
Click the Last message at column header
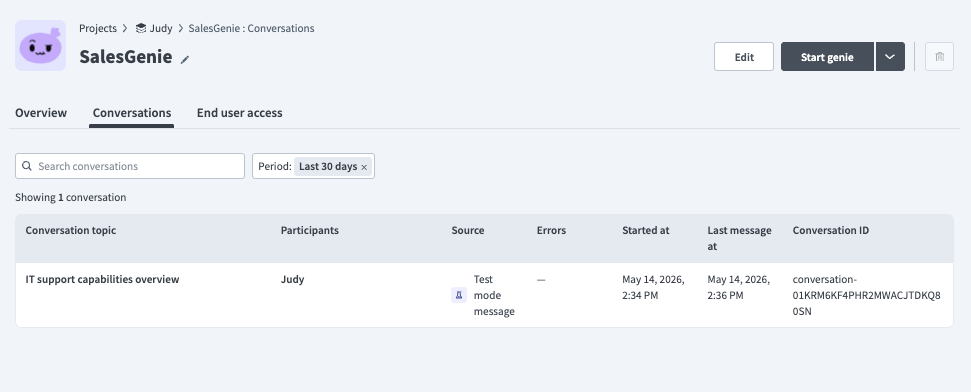click(x=739, y=238)
